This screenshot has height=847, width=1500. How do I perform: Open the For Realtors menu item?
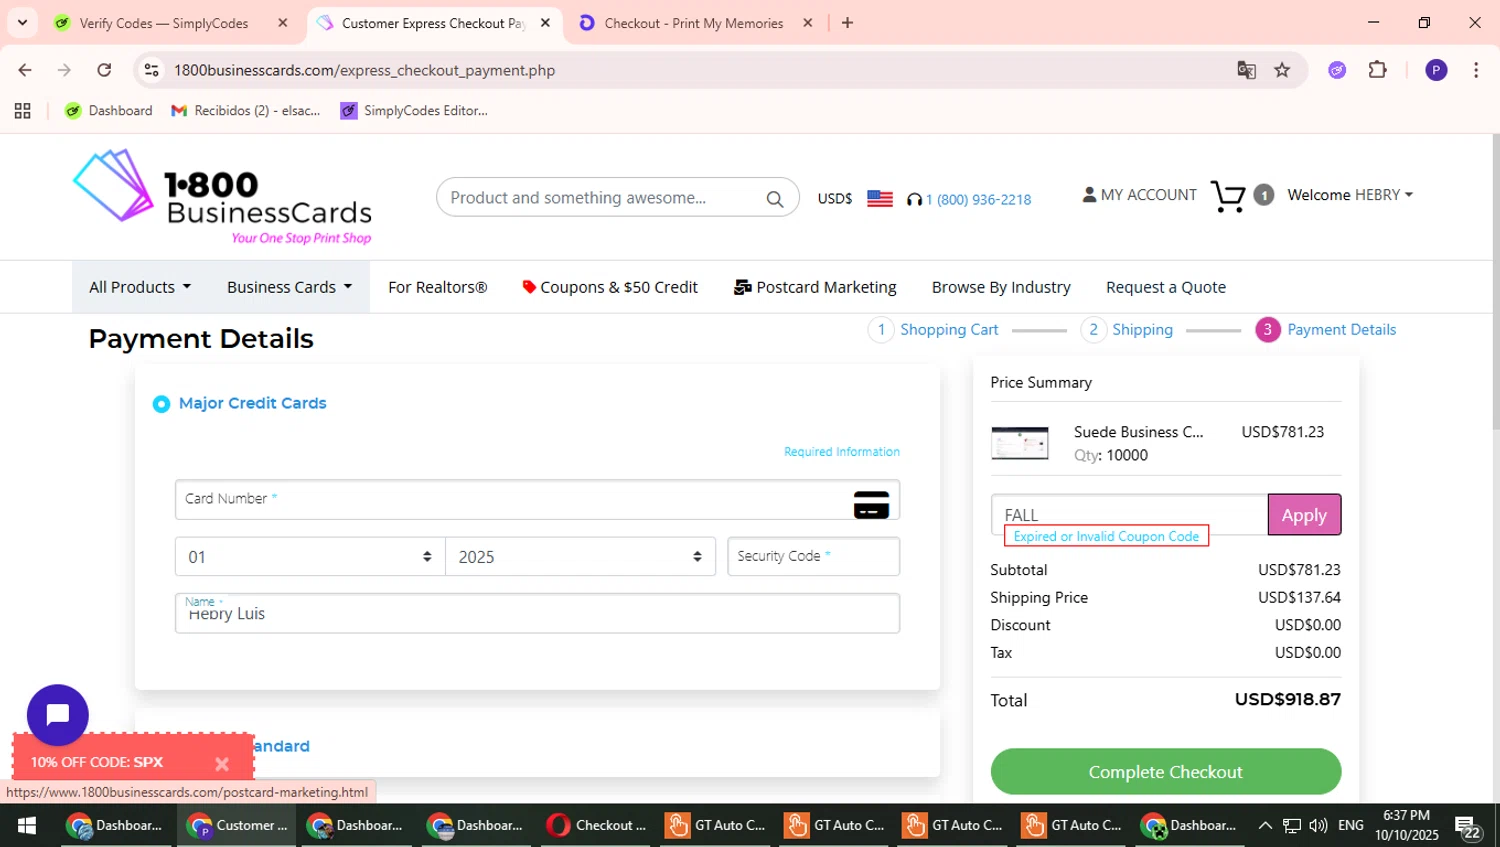tap(437, 287)
